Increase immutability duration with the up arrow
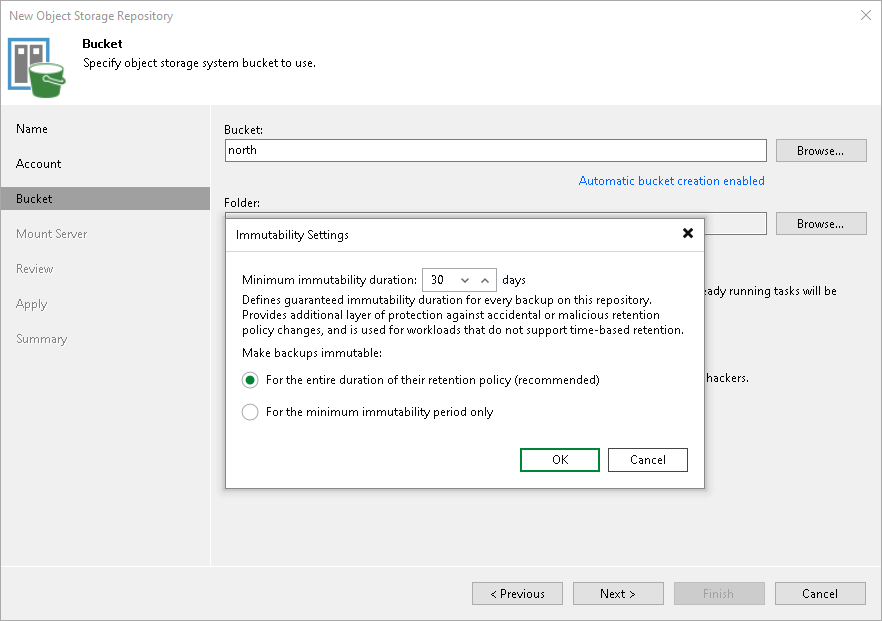Image resolution: width=882 pixels, height=621 pixels. point(485,280)
